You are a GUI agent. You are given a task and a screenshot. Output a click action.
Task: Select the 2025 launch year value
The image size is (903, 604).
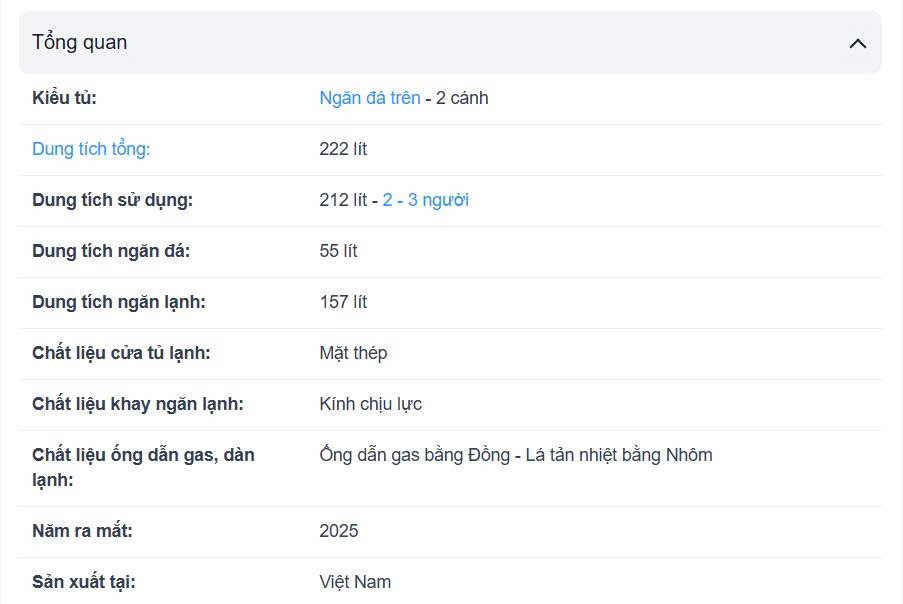click(x=339, y=531)
